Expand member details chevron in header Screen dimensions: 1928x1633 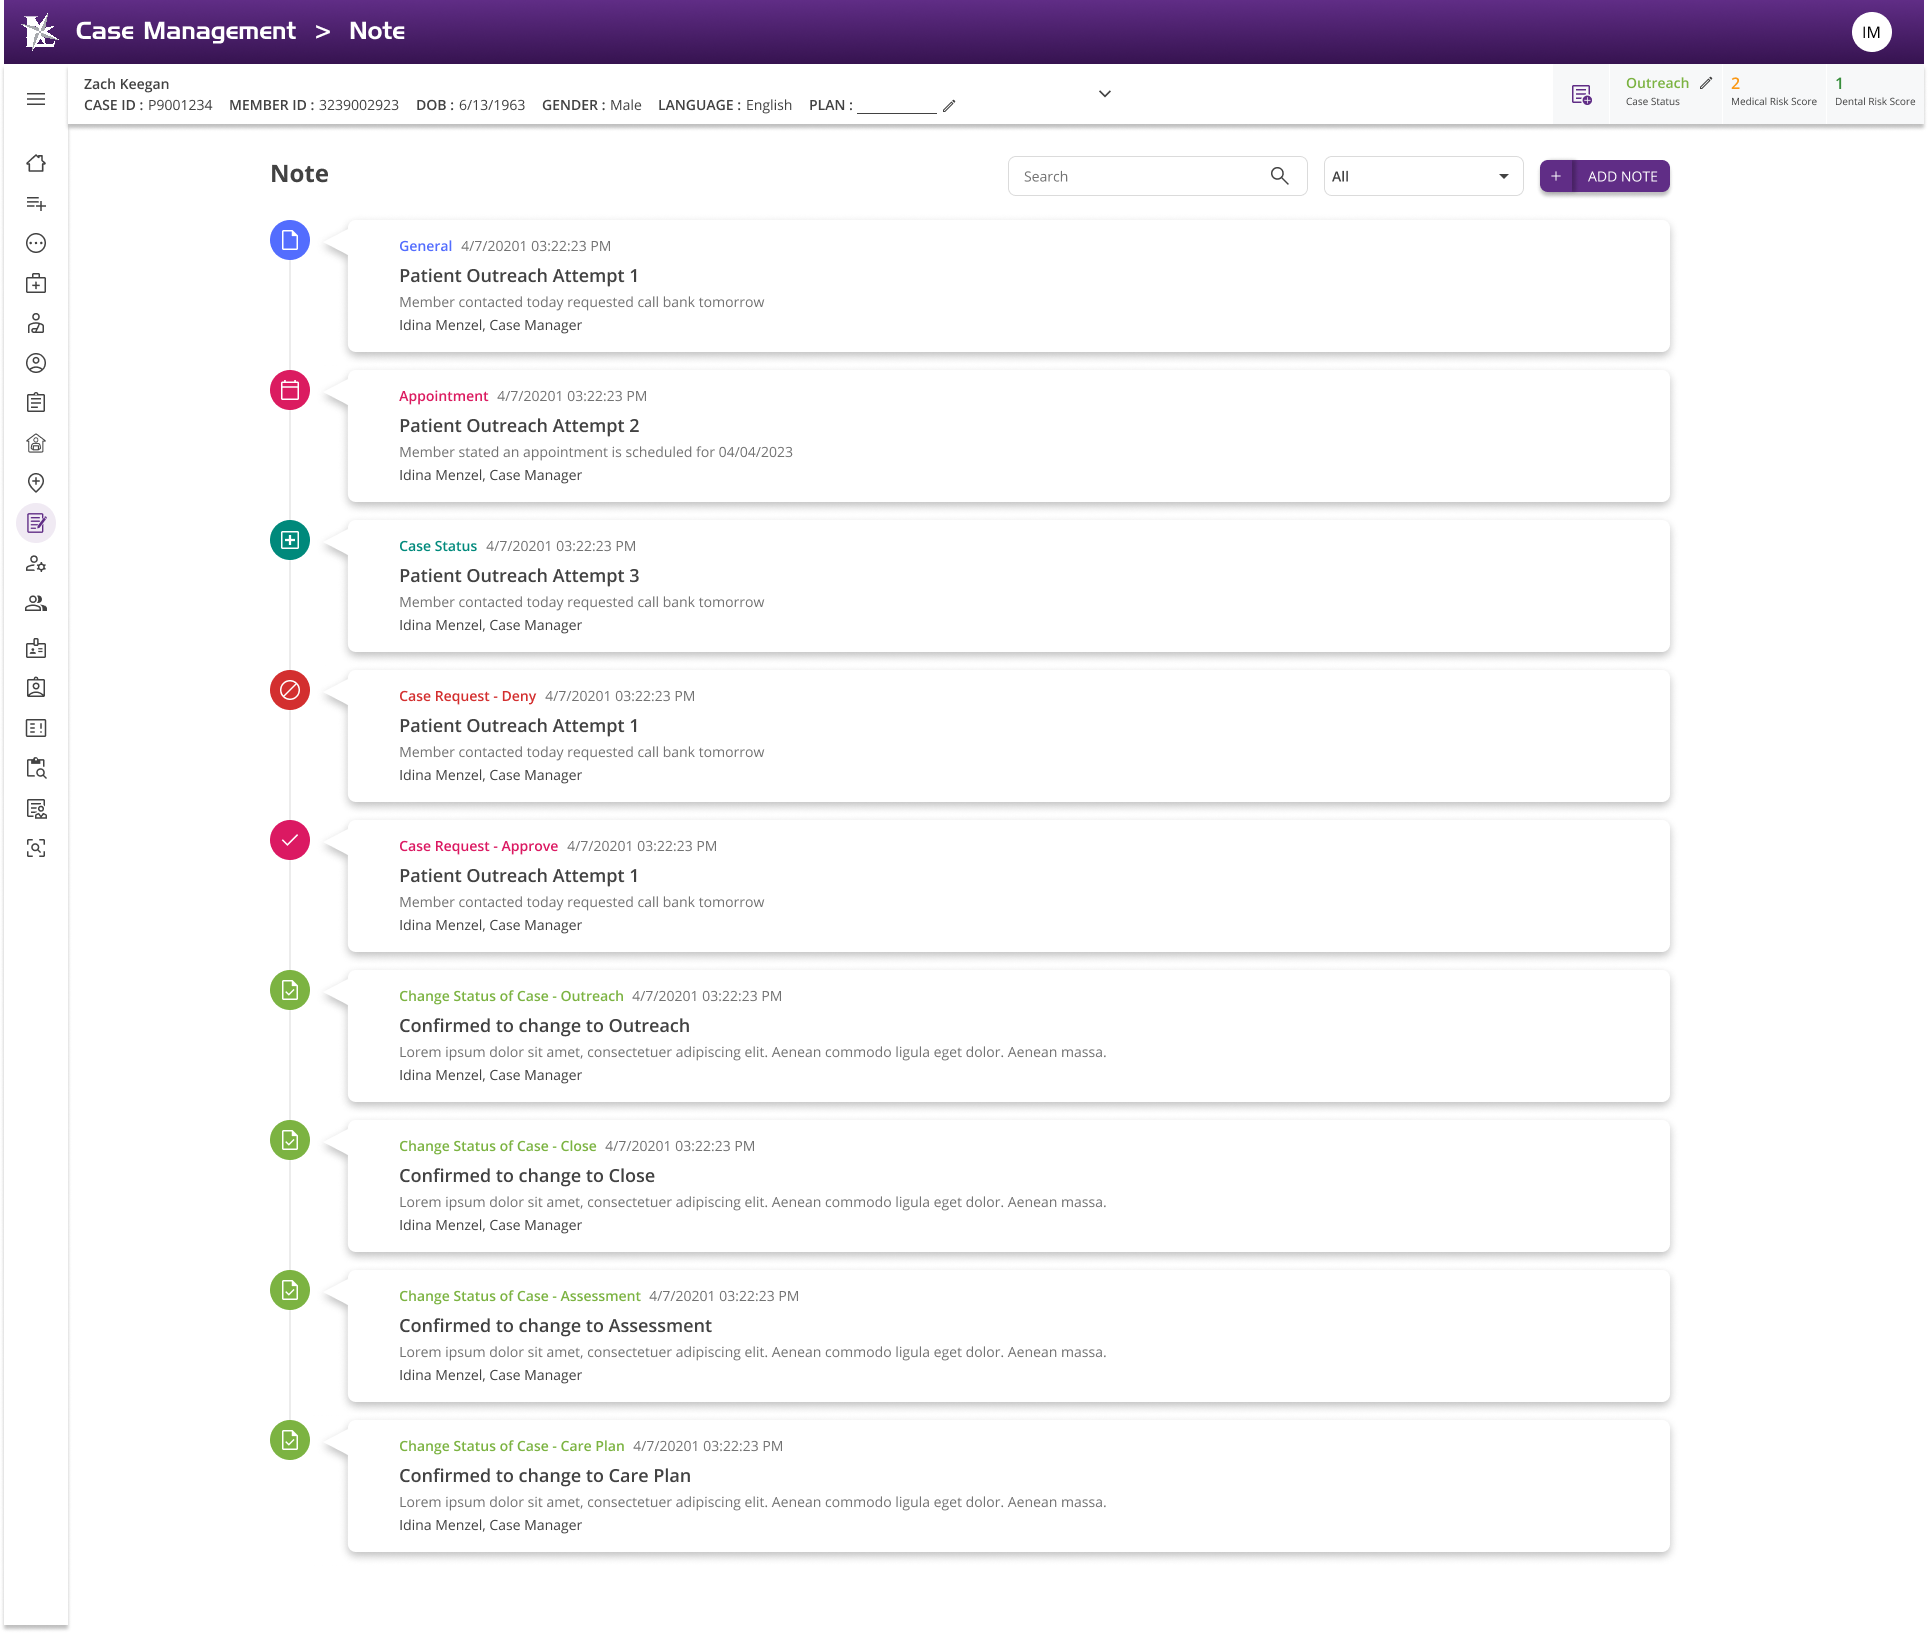[1105, 94]
